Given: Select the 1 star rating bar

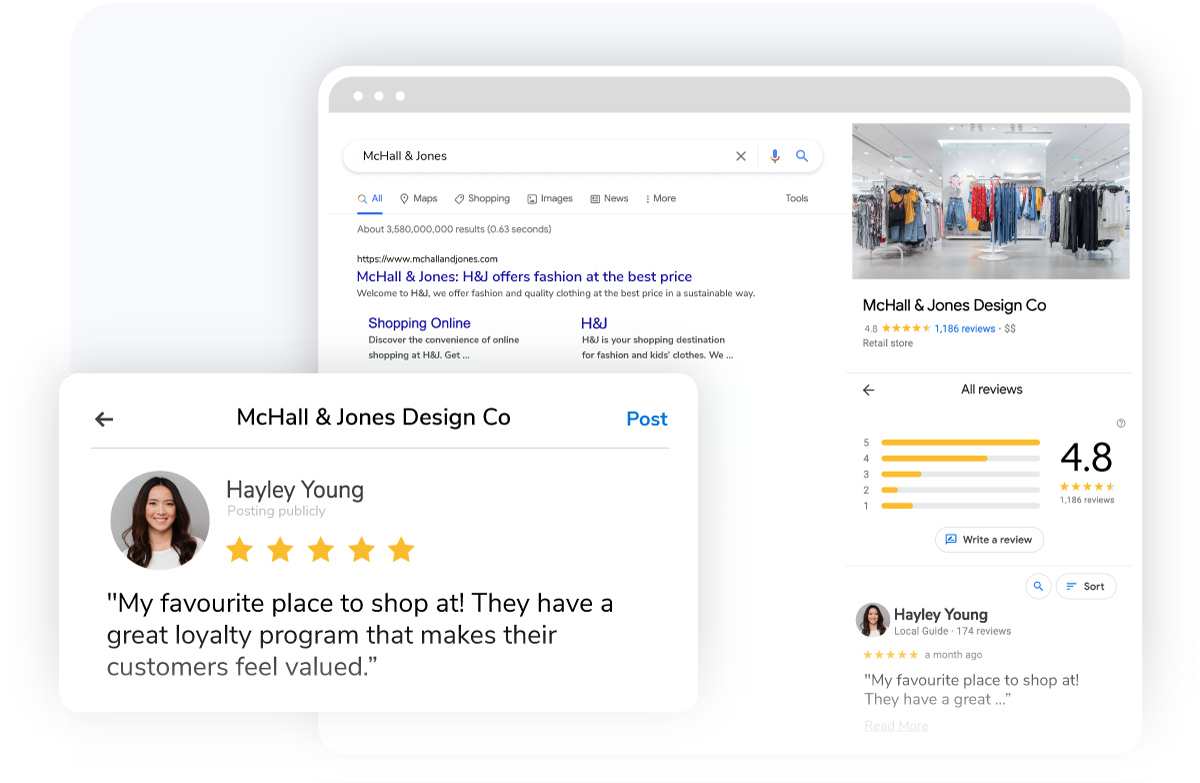Looking at the screenshot, I should pos(960,506).
